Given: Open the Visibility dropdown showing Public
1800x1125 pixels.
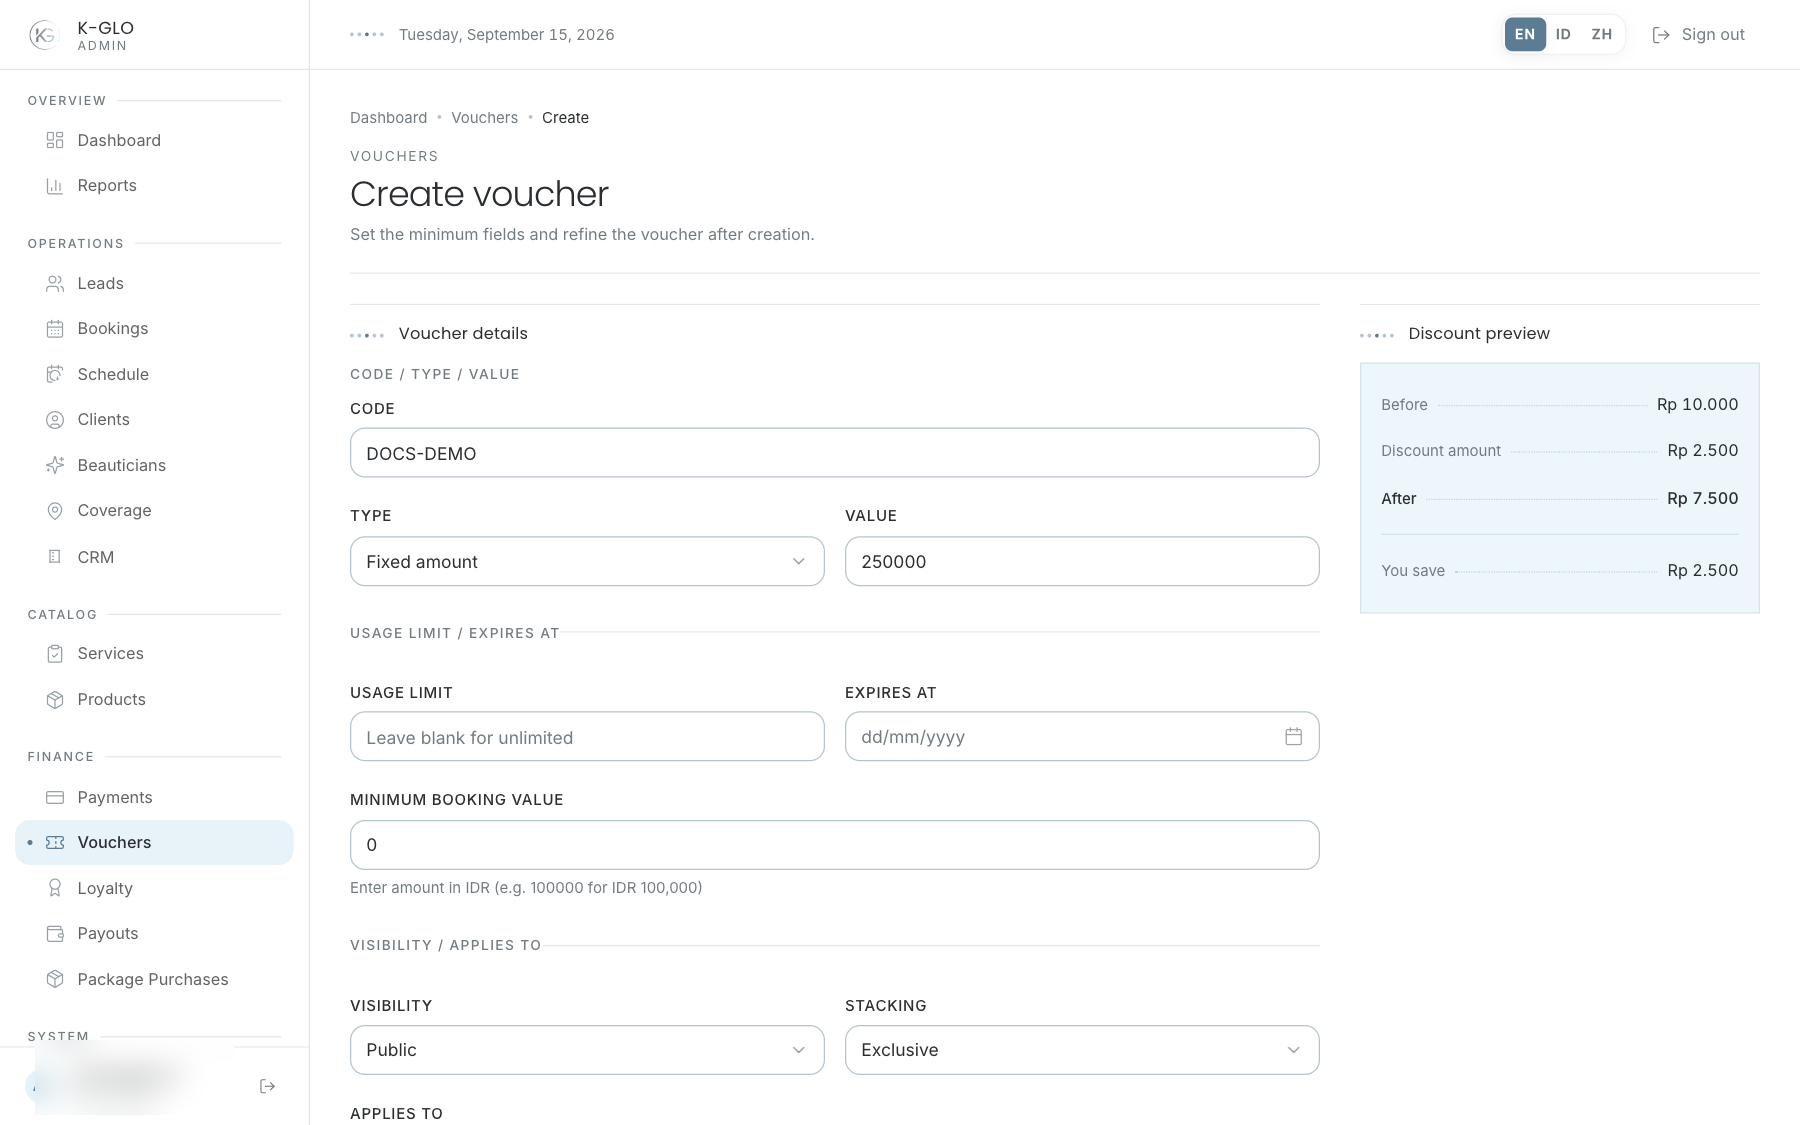Looking at the screenshot, I should (x=587, y=1050).
